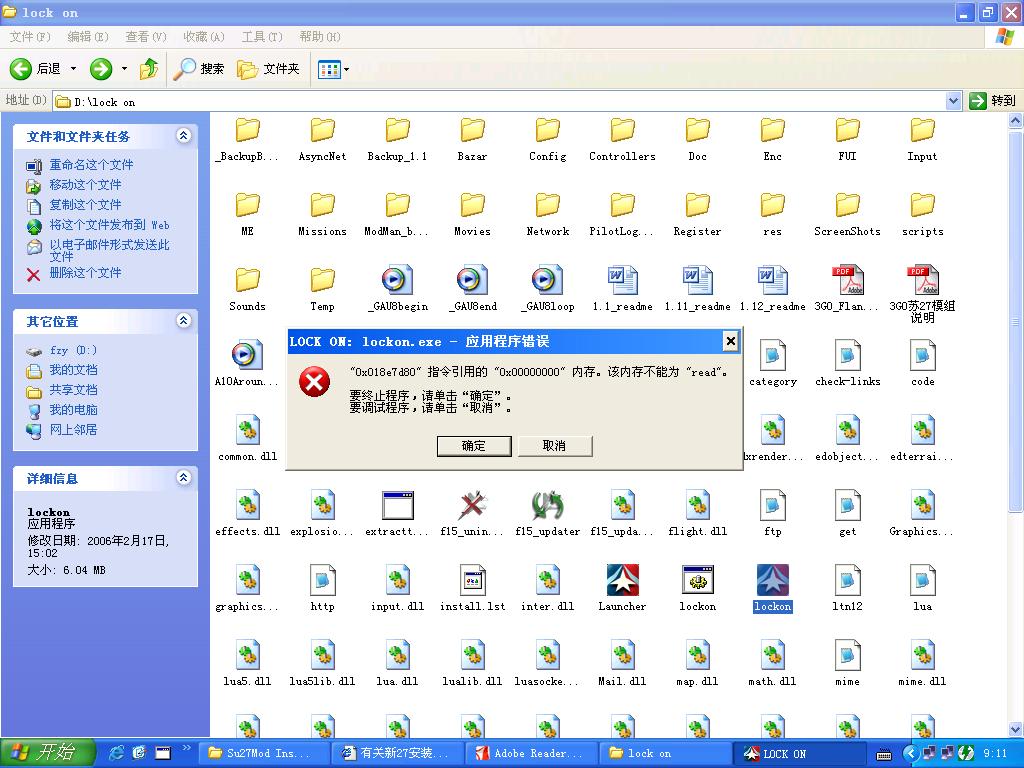Select the Bazar folder
Screen dimensions: 1024x768
[x=472, y=130]
